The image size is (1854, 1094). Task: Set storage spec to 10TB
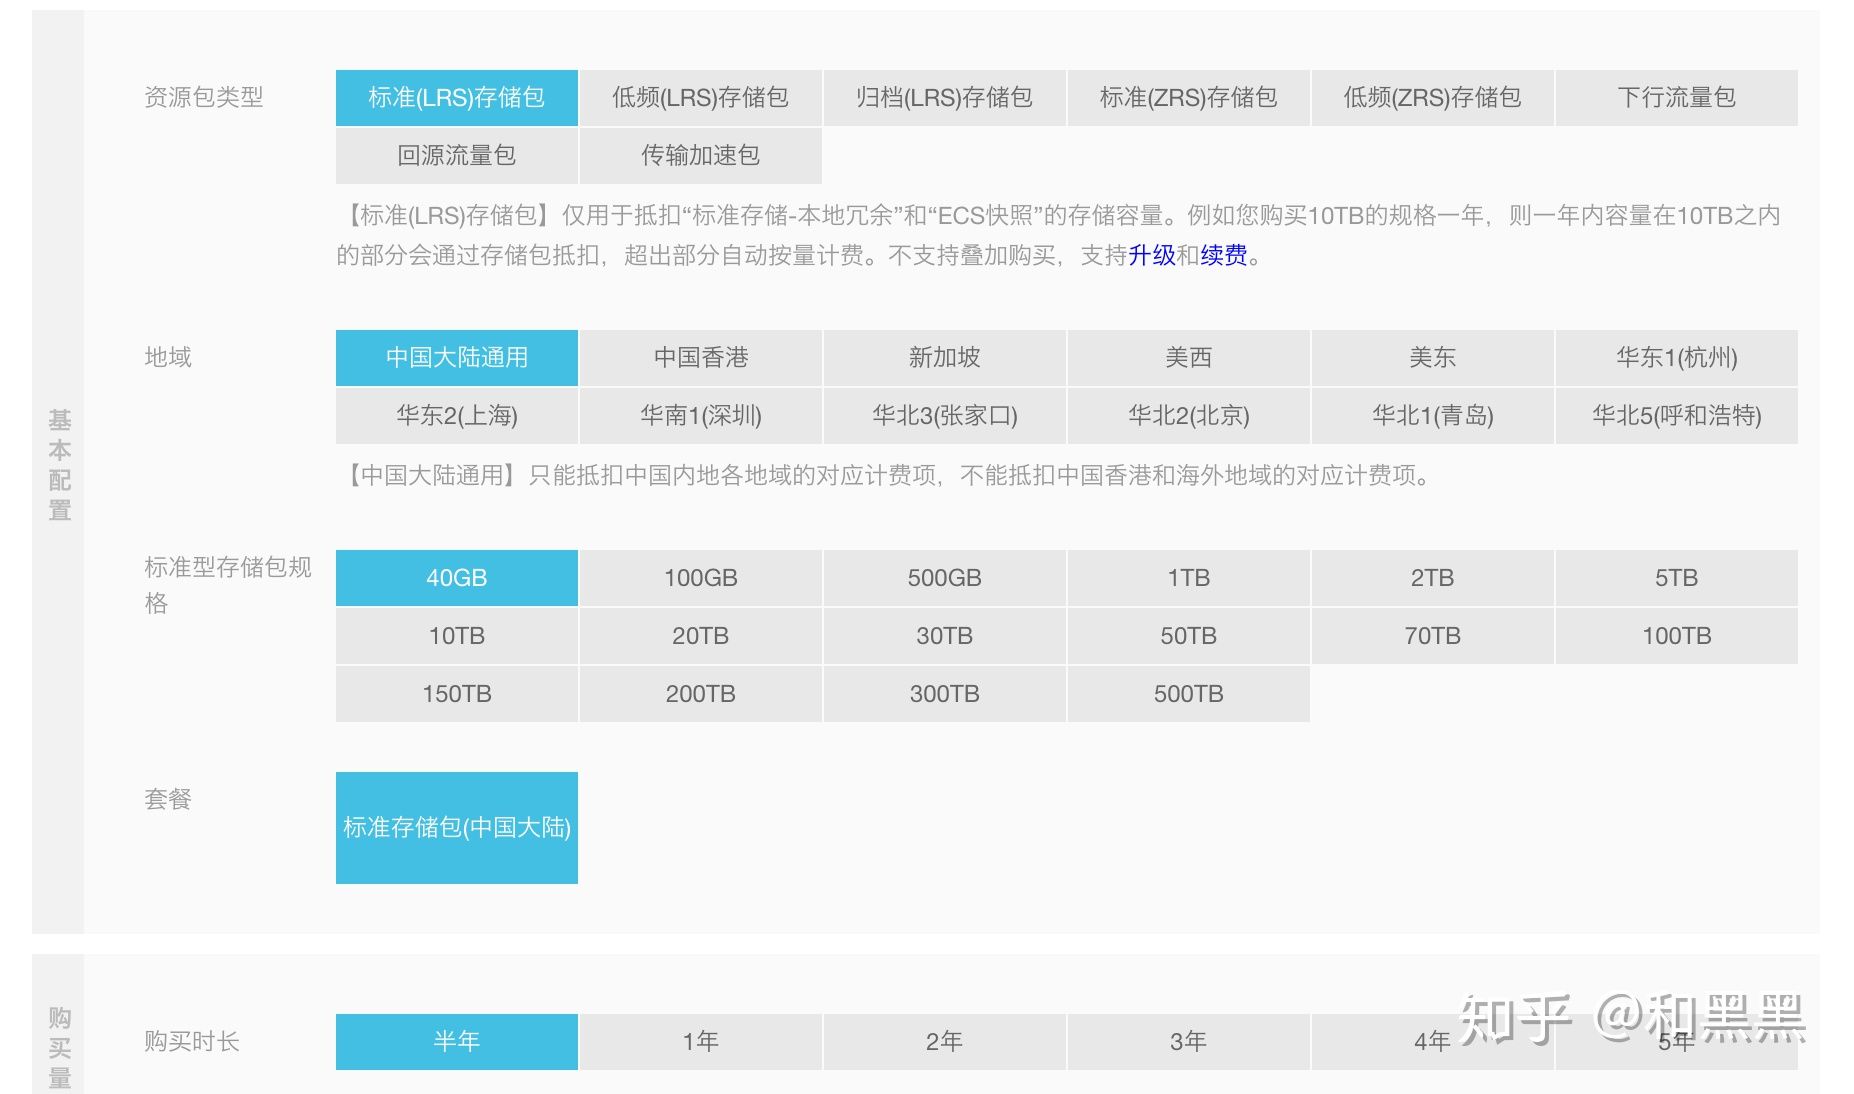click(x=456, y=636)
